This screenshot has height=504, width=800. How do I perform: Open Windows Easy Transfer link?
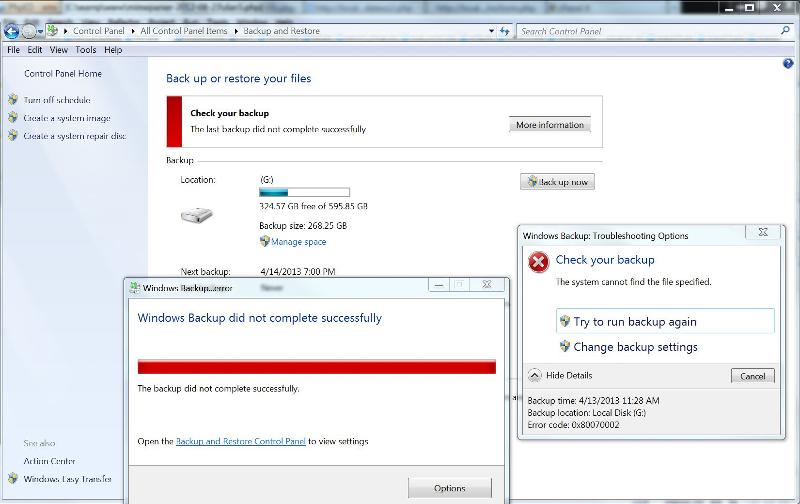pos(67,479)
